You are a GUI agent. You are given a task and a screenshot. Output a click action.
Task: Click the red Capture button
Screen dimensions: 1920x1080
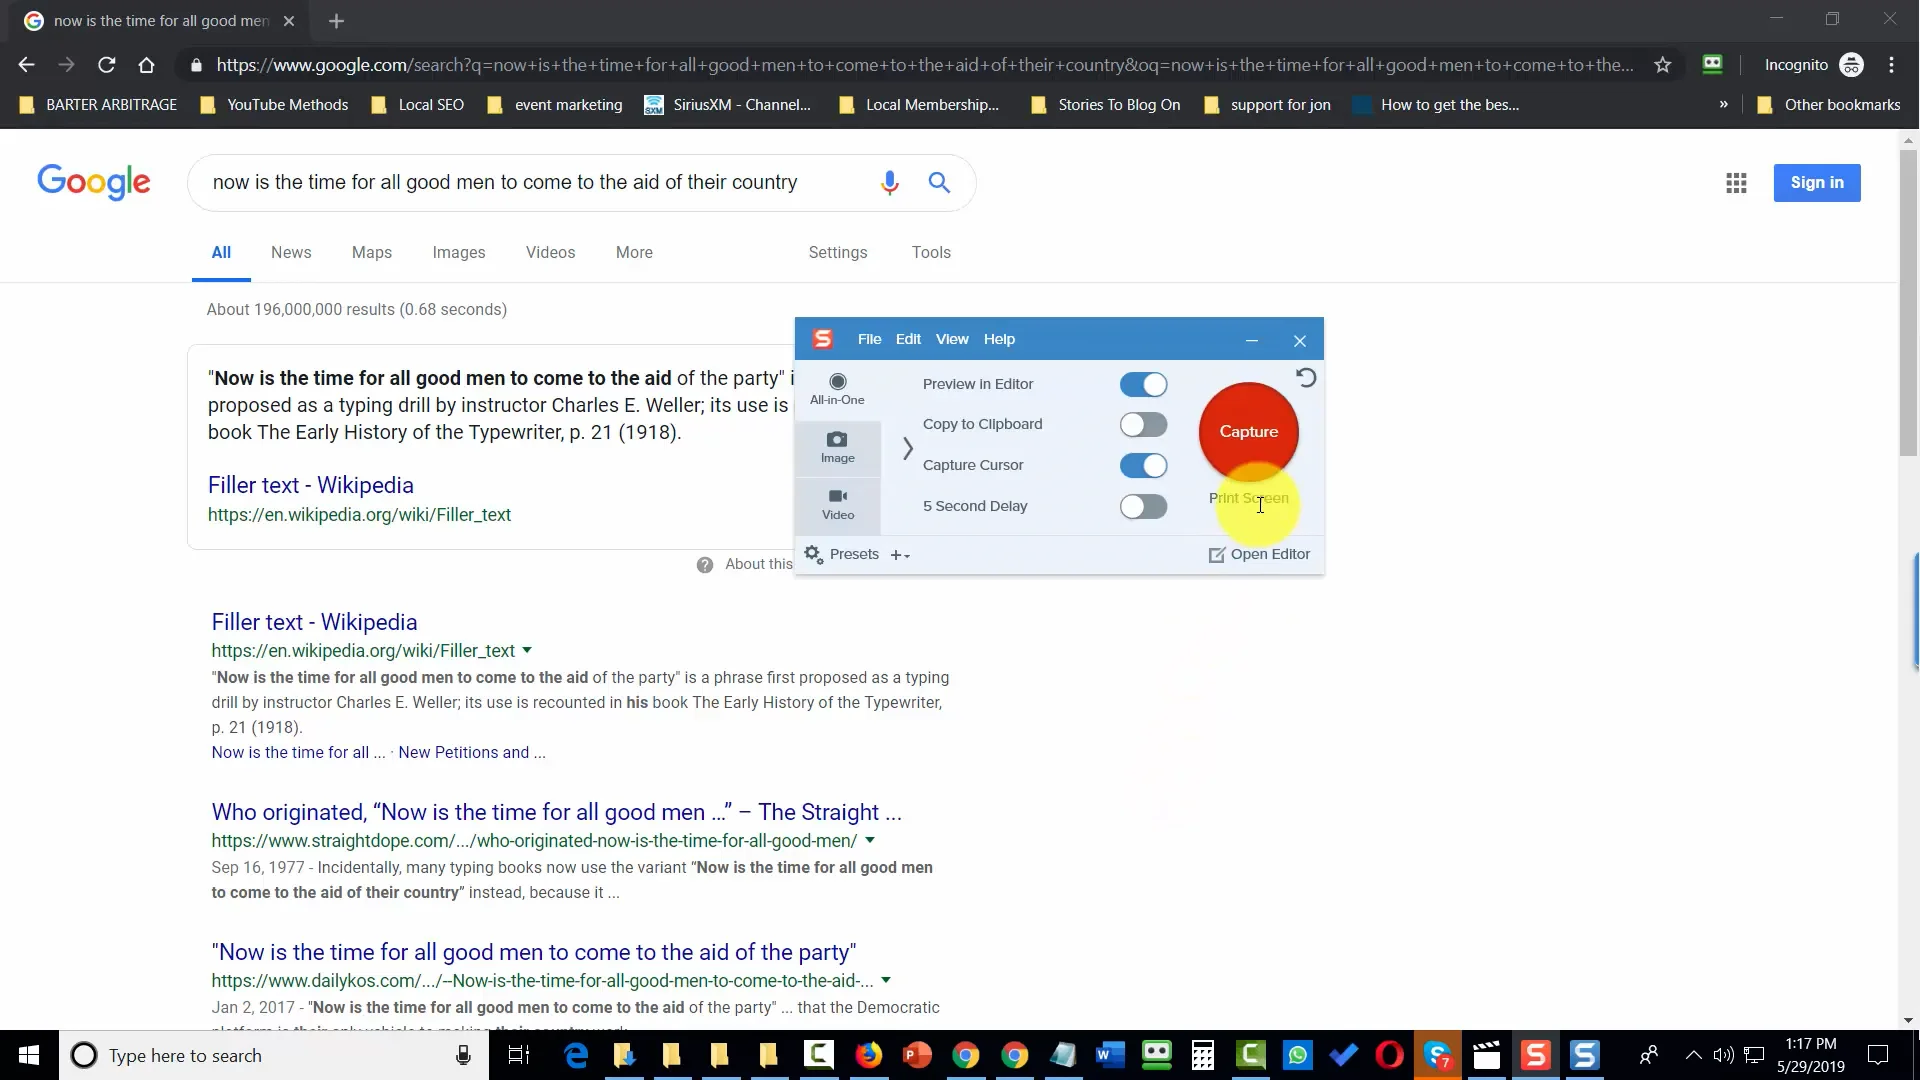click(1249, 432)
